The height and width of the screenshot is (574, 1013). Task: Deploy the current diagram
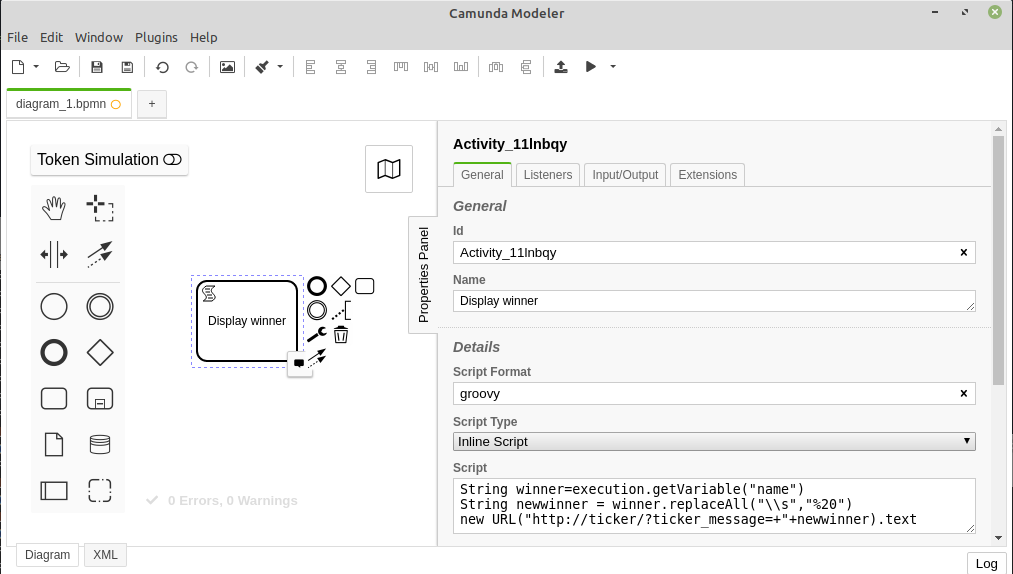pos(561,67)
